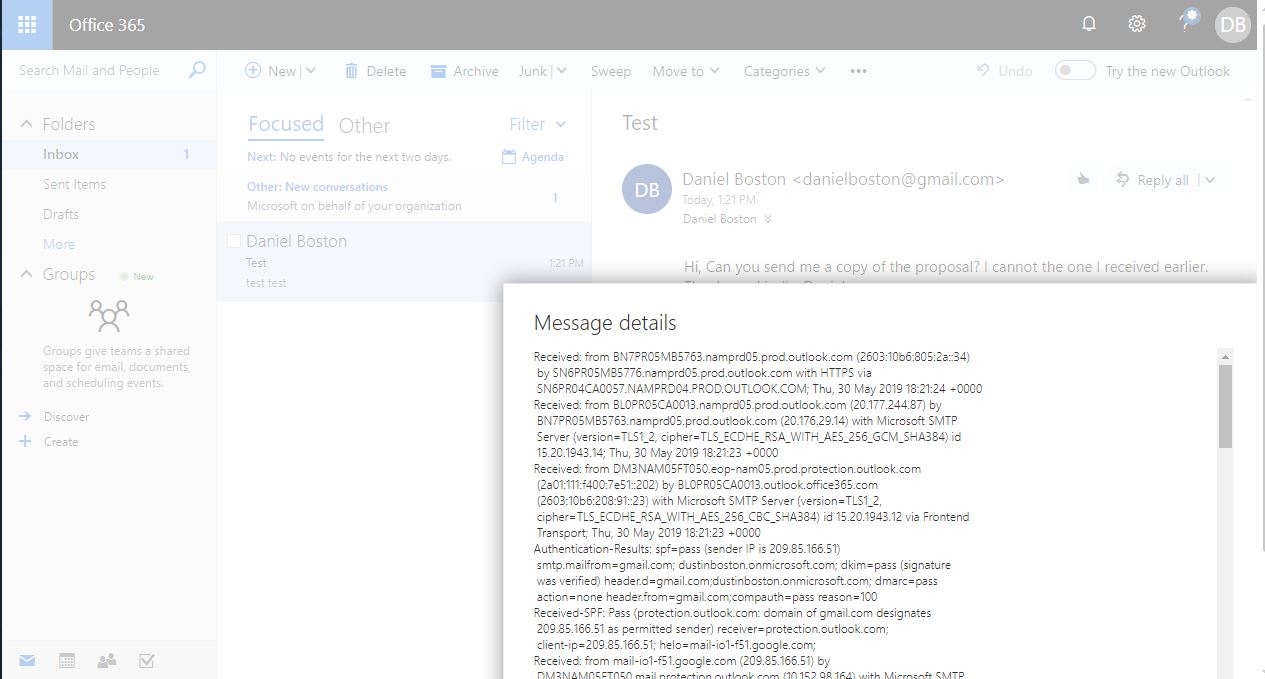Open the People icon in bottom bar
This screenshot has height=679, width=1265.
point(106,660)
